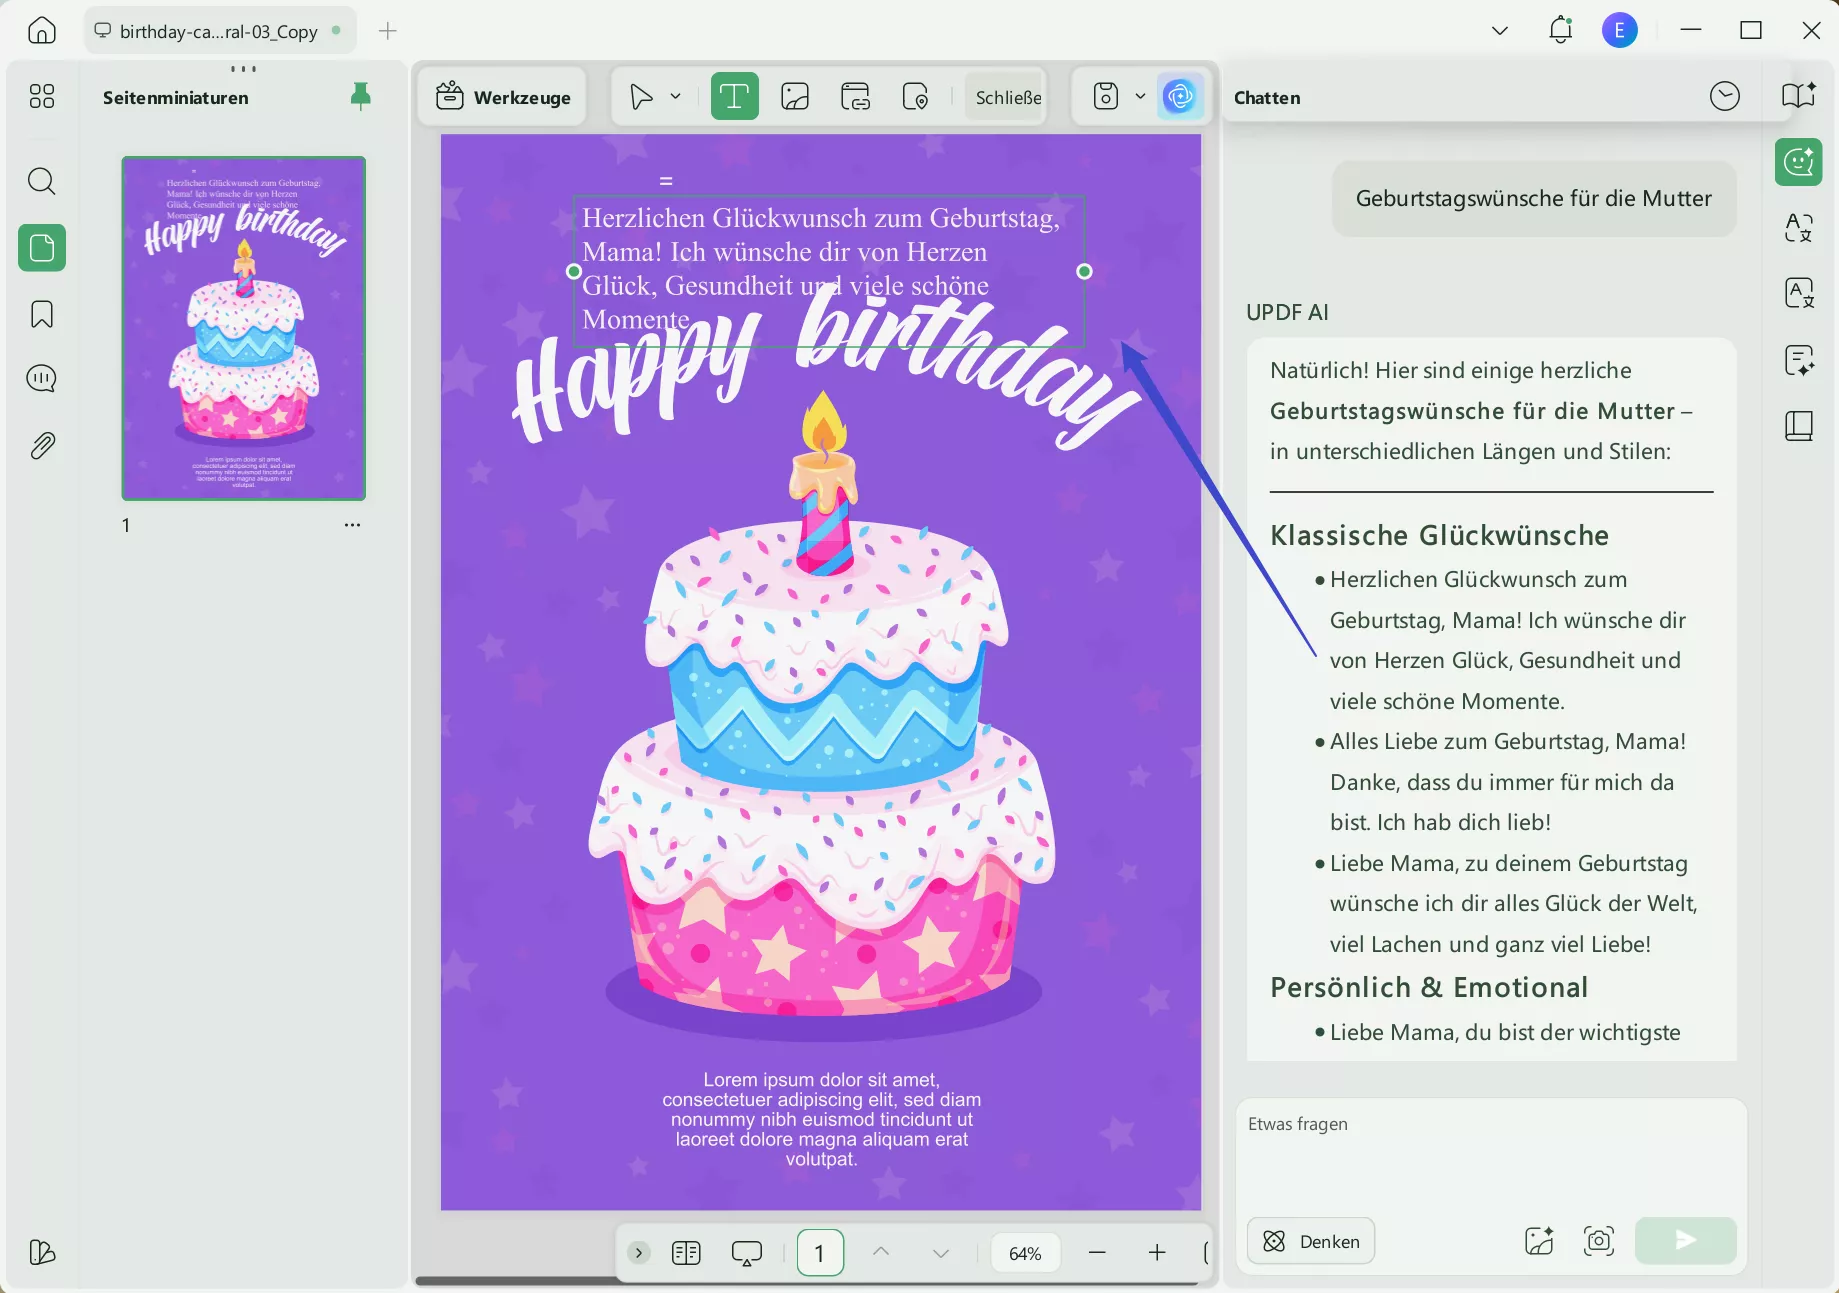Click the screenshot capture icon in chat
Image resolution: width=1839 pixels, height=1293 pixels.
[x=1599, y=1241]
